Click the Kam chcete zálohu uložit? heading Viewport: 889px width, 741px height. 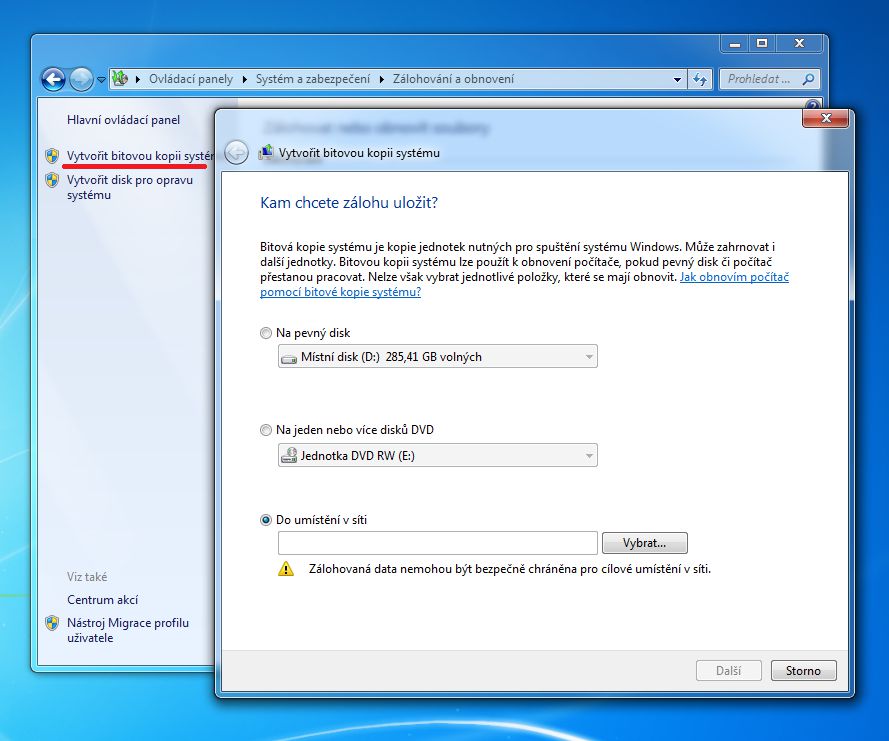tap(349, 203)
